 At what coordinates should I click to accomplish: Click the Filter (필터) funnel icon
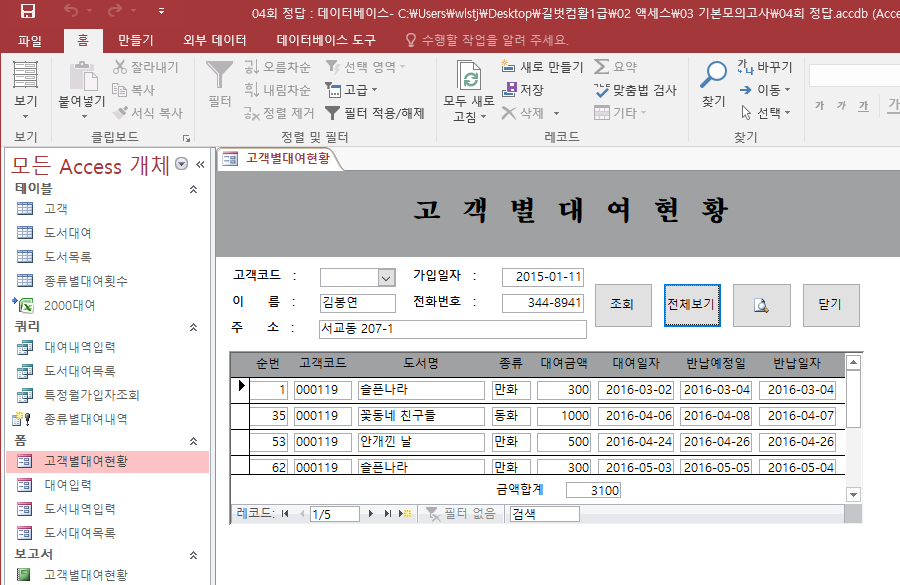pyautogui.click(x=219, y=76)
